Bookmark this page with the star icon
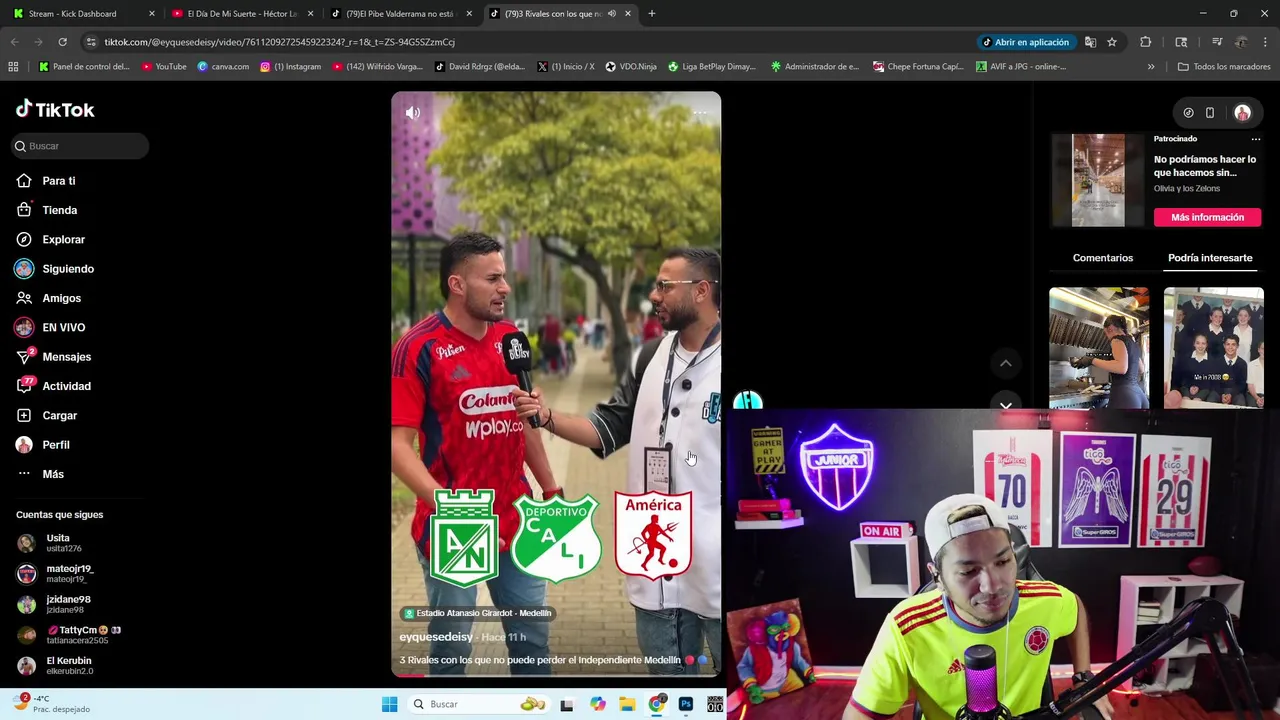This screenshot has width=1280, height=720. [1112, 42]
